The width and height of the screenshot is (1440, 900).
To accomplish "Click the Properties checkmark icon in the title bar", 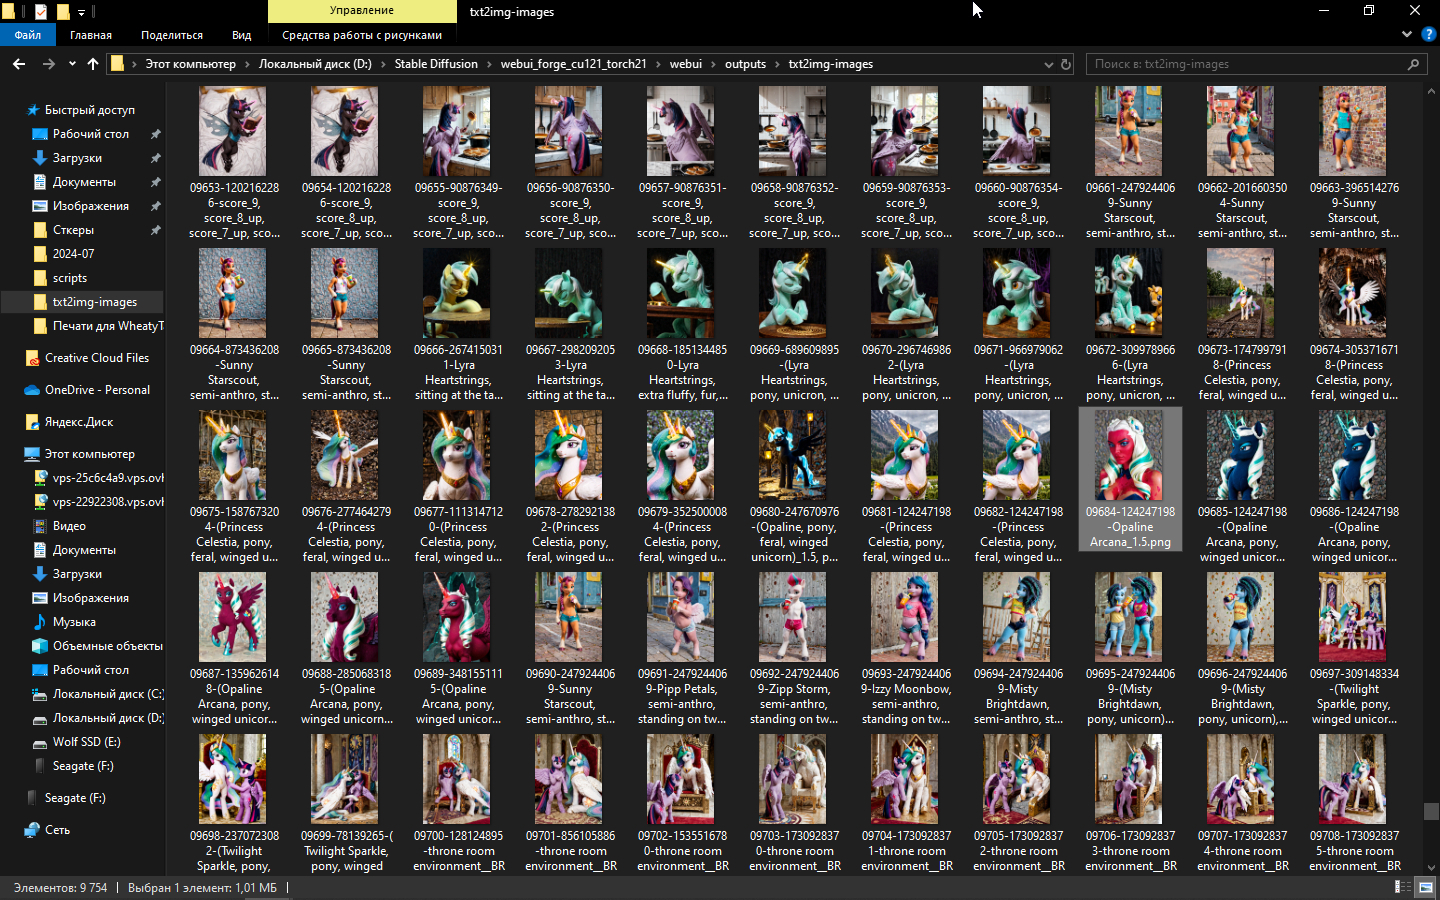I will click(41, 12).
